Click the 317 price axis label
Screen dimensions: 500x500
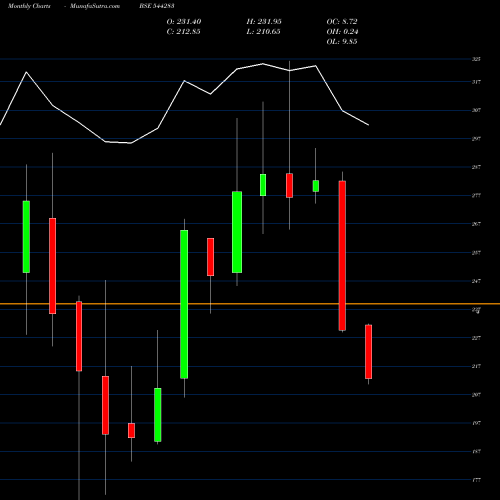(x=476, y=82)
